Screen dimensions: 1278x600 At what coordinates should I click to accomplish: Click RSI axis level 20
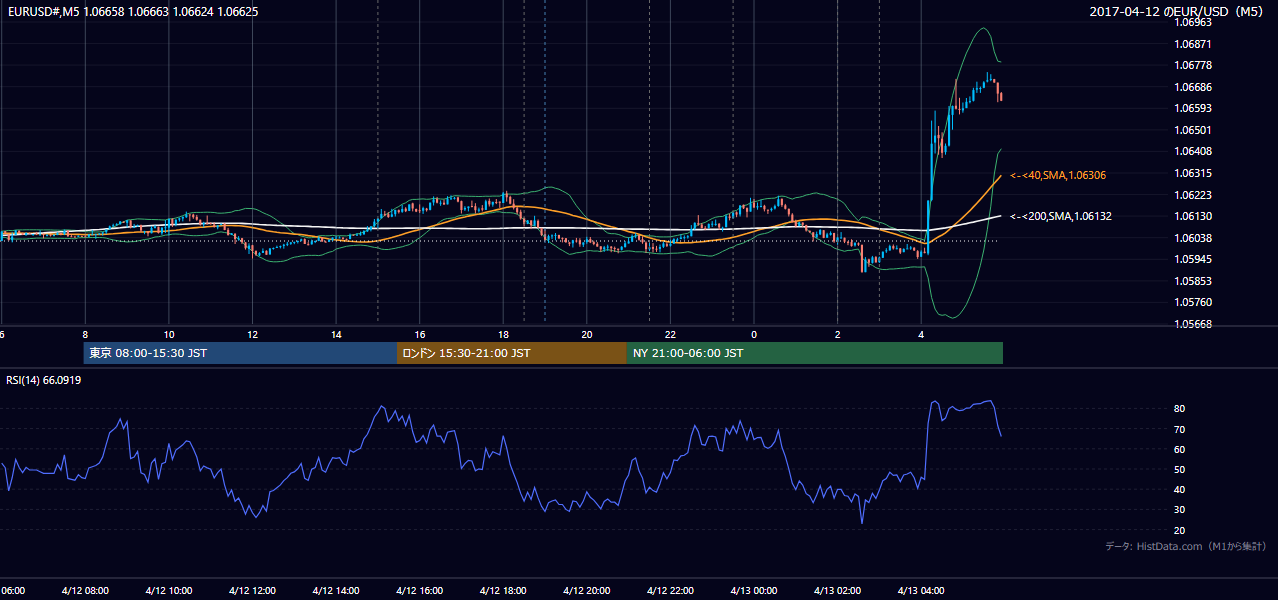pyautogui.click(x=1179, y=530)
